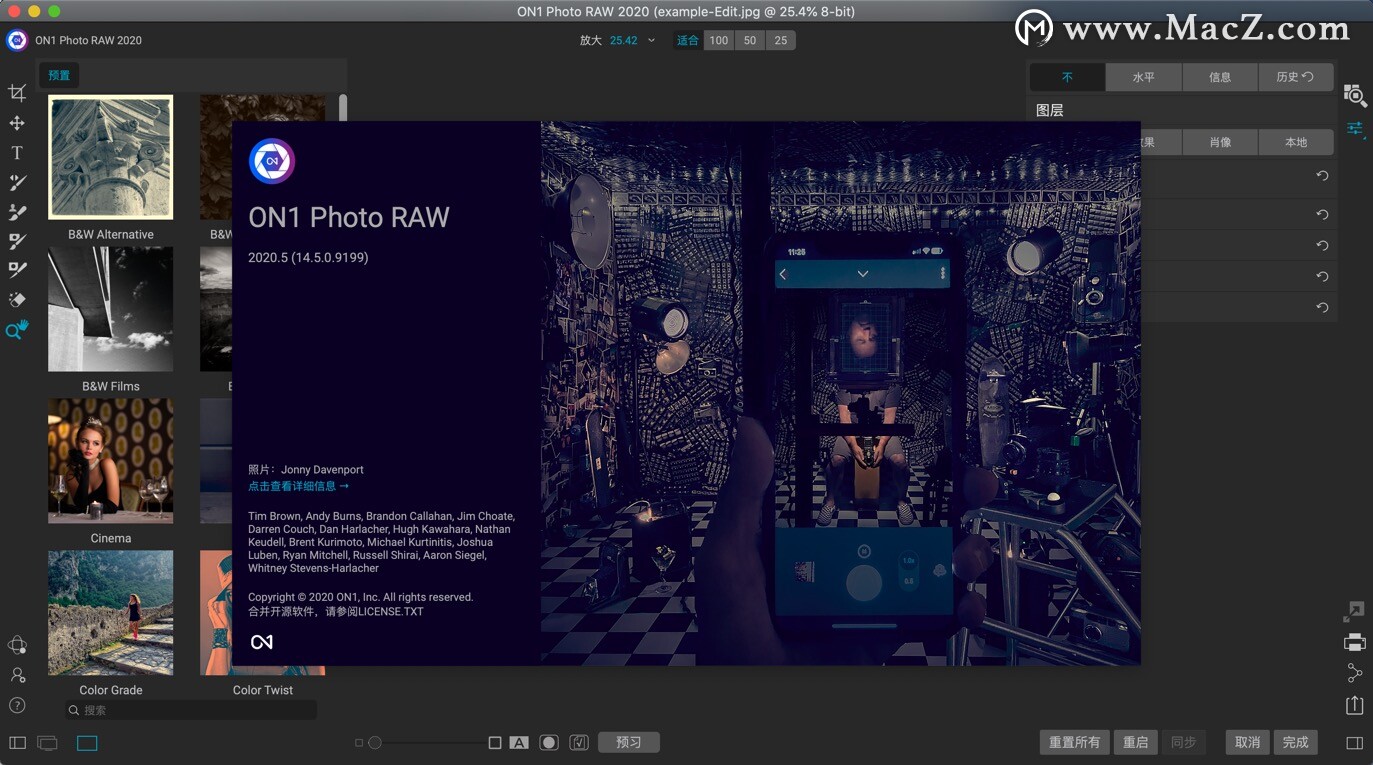The width and height of the screenshot is (1373, 765).
Task: Open the zoom level dropdown arrow
Action: tap(651, 40)
